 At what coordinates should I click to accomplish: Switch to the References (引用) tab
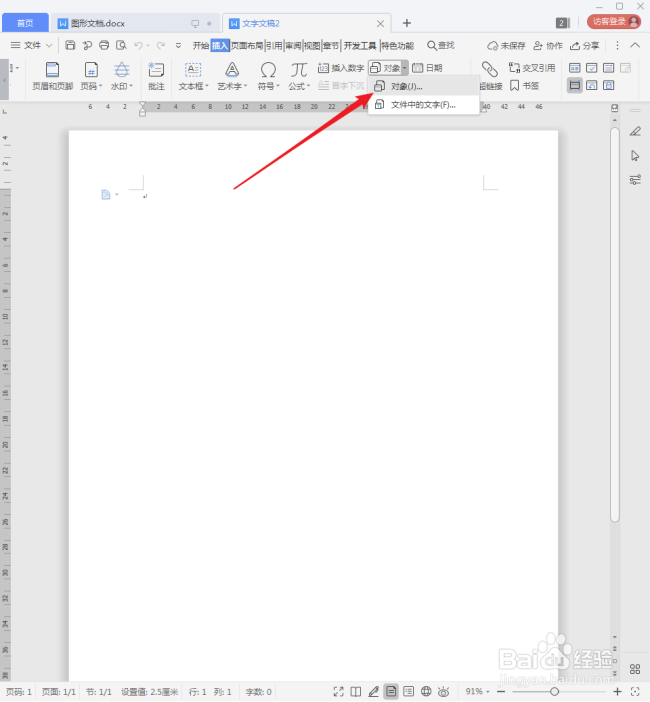click(x=274, y=45)
